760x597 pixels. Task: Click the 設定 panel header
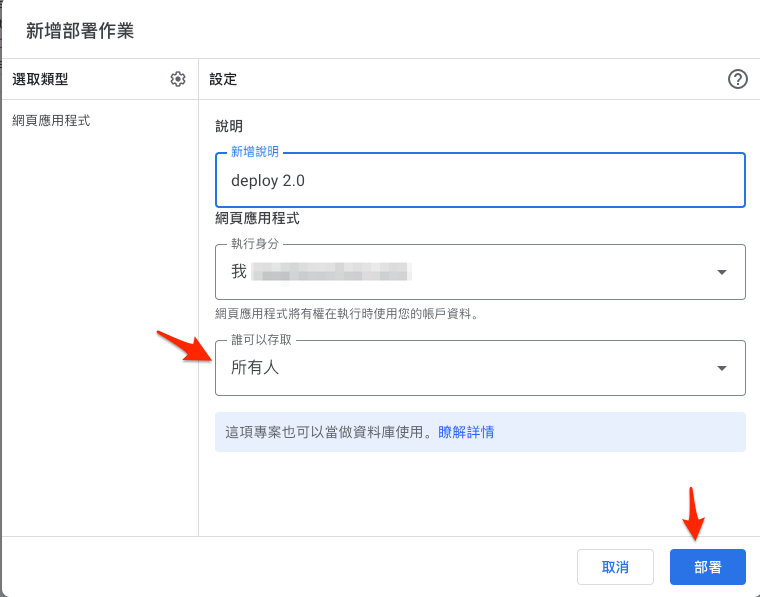pyautogui.click(x=223, y=79)
